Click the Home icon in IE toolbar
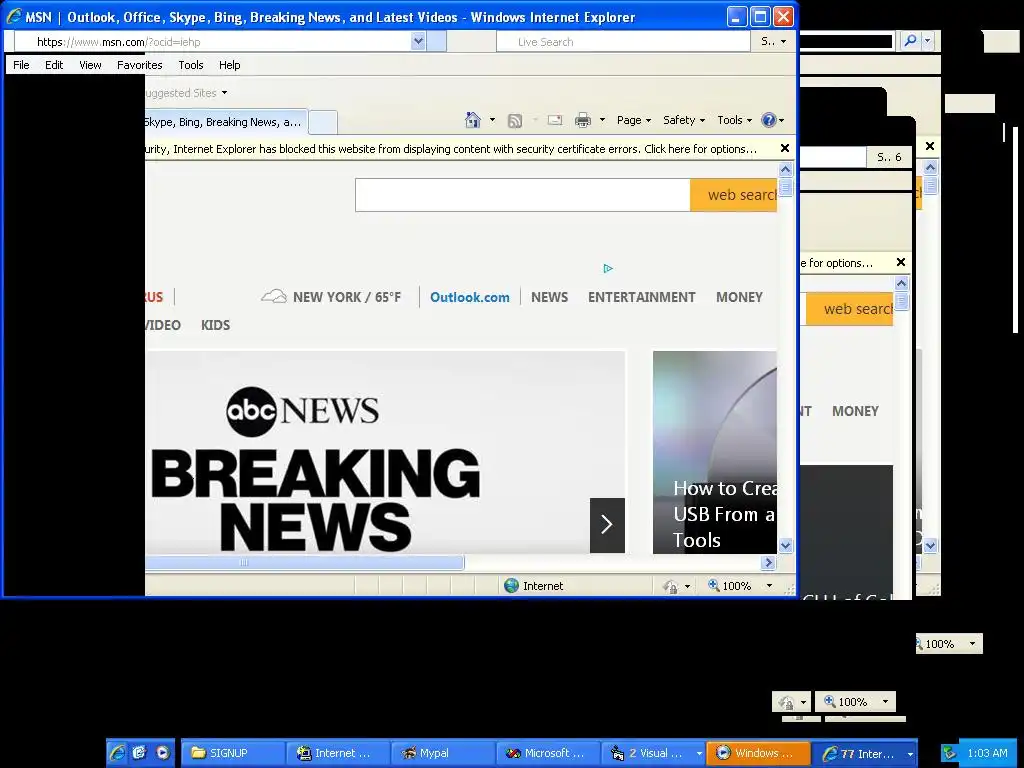 click(473, 120)
